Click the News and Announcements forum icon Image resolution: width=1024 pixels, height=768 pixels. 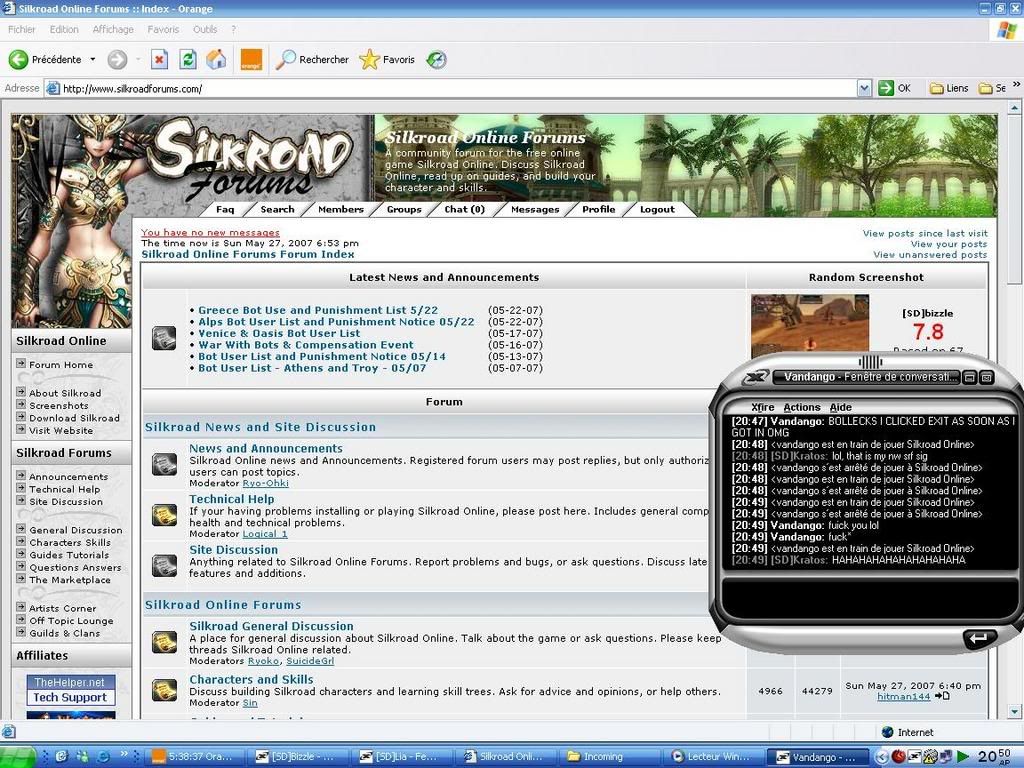tap(164, 465)
